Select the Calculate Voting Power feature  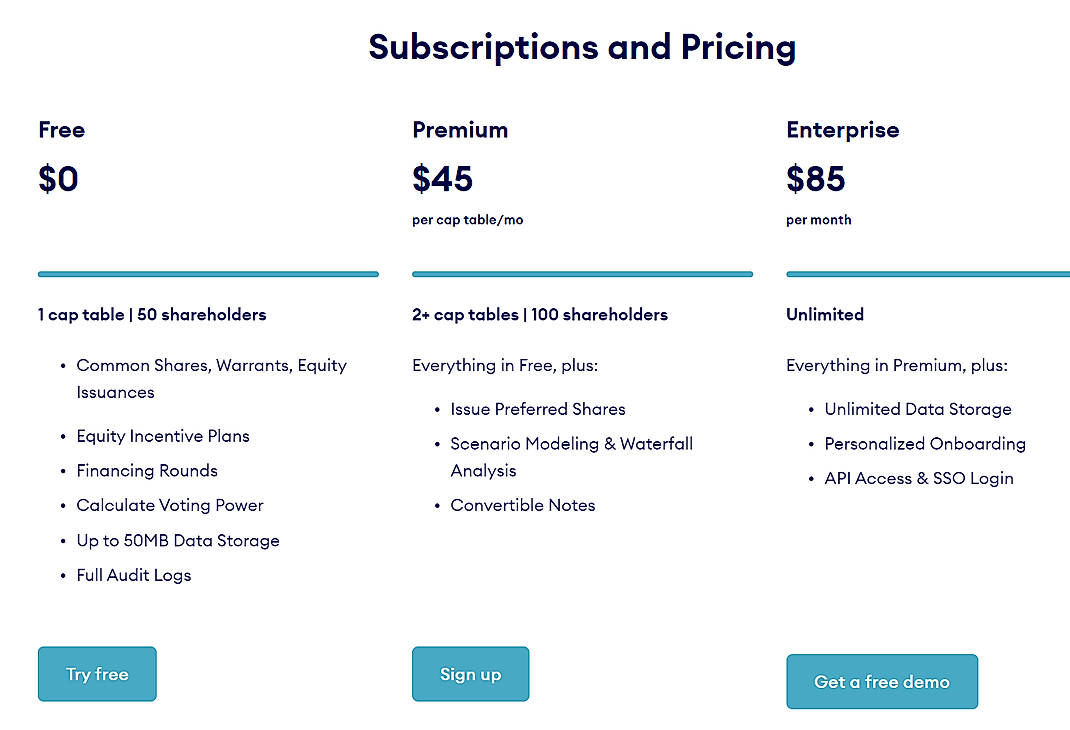tap(170, 505)
